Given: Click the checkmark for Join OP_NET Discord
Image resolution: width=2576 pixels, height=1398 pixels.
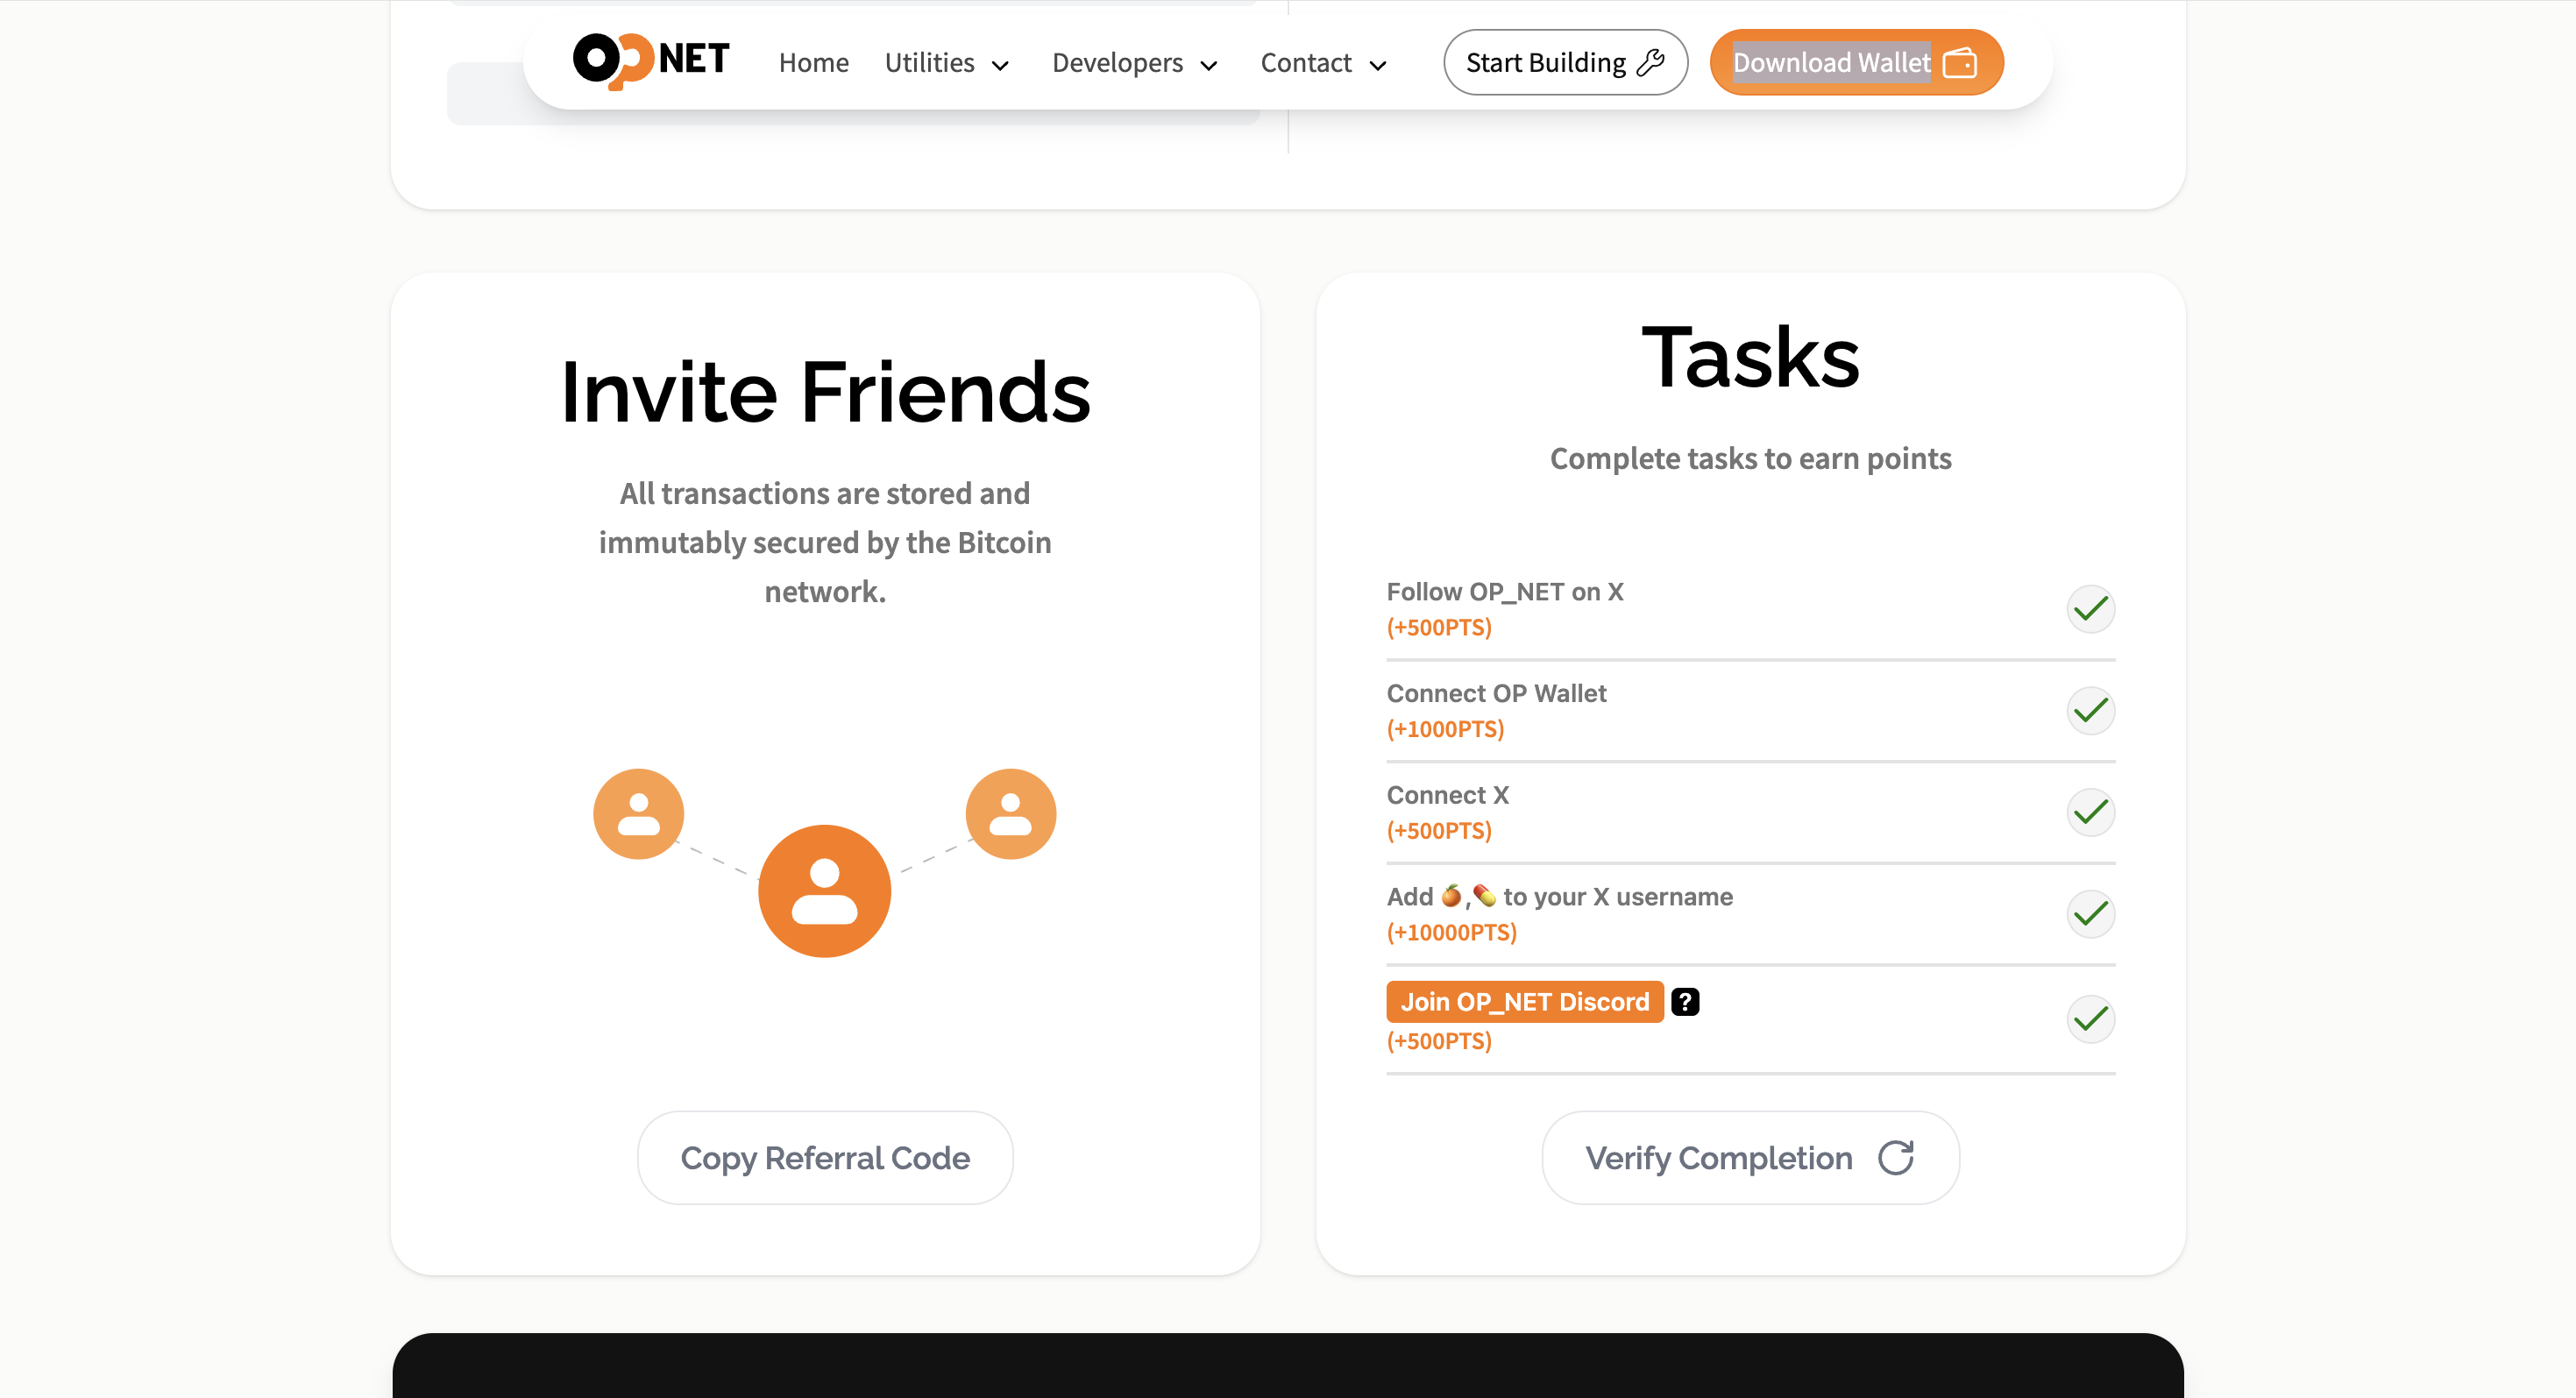Looking at the screenshot, I should 2090,1019.
